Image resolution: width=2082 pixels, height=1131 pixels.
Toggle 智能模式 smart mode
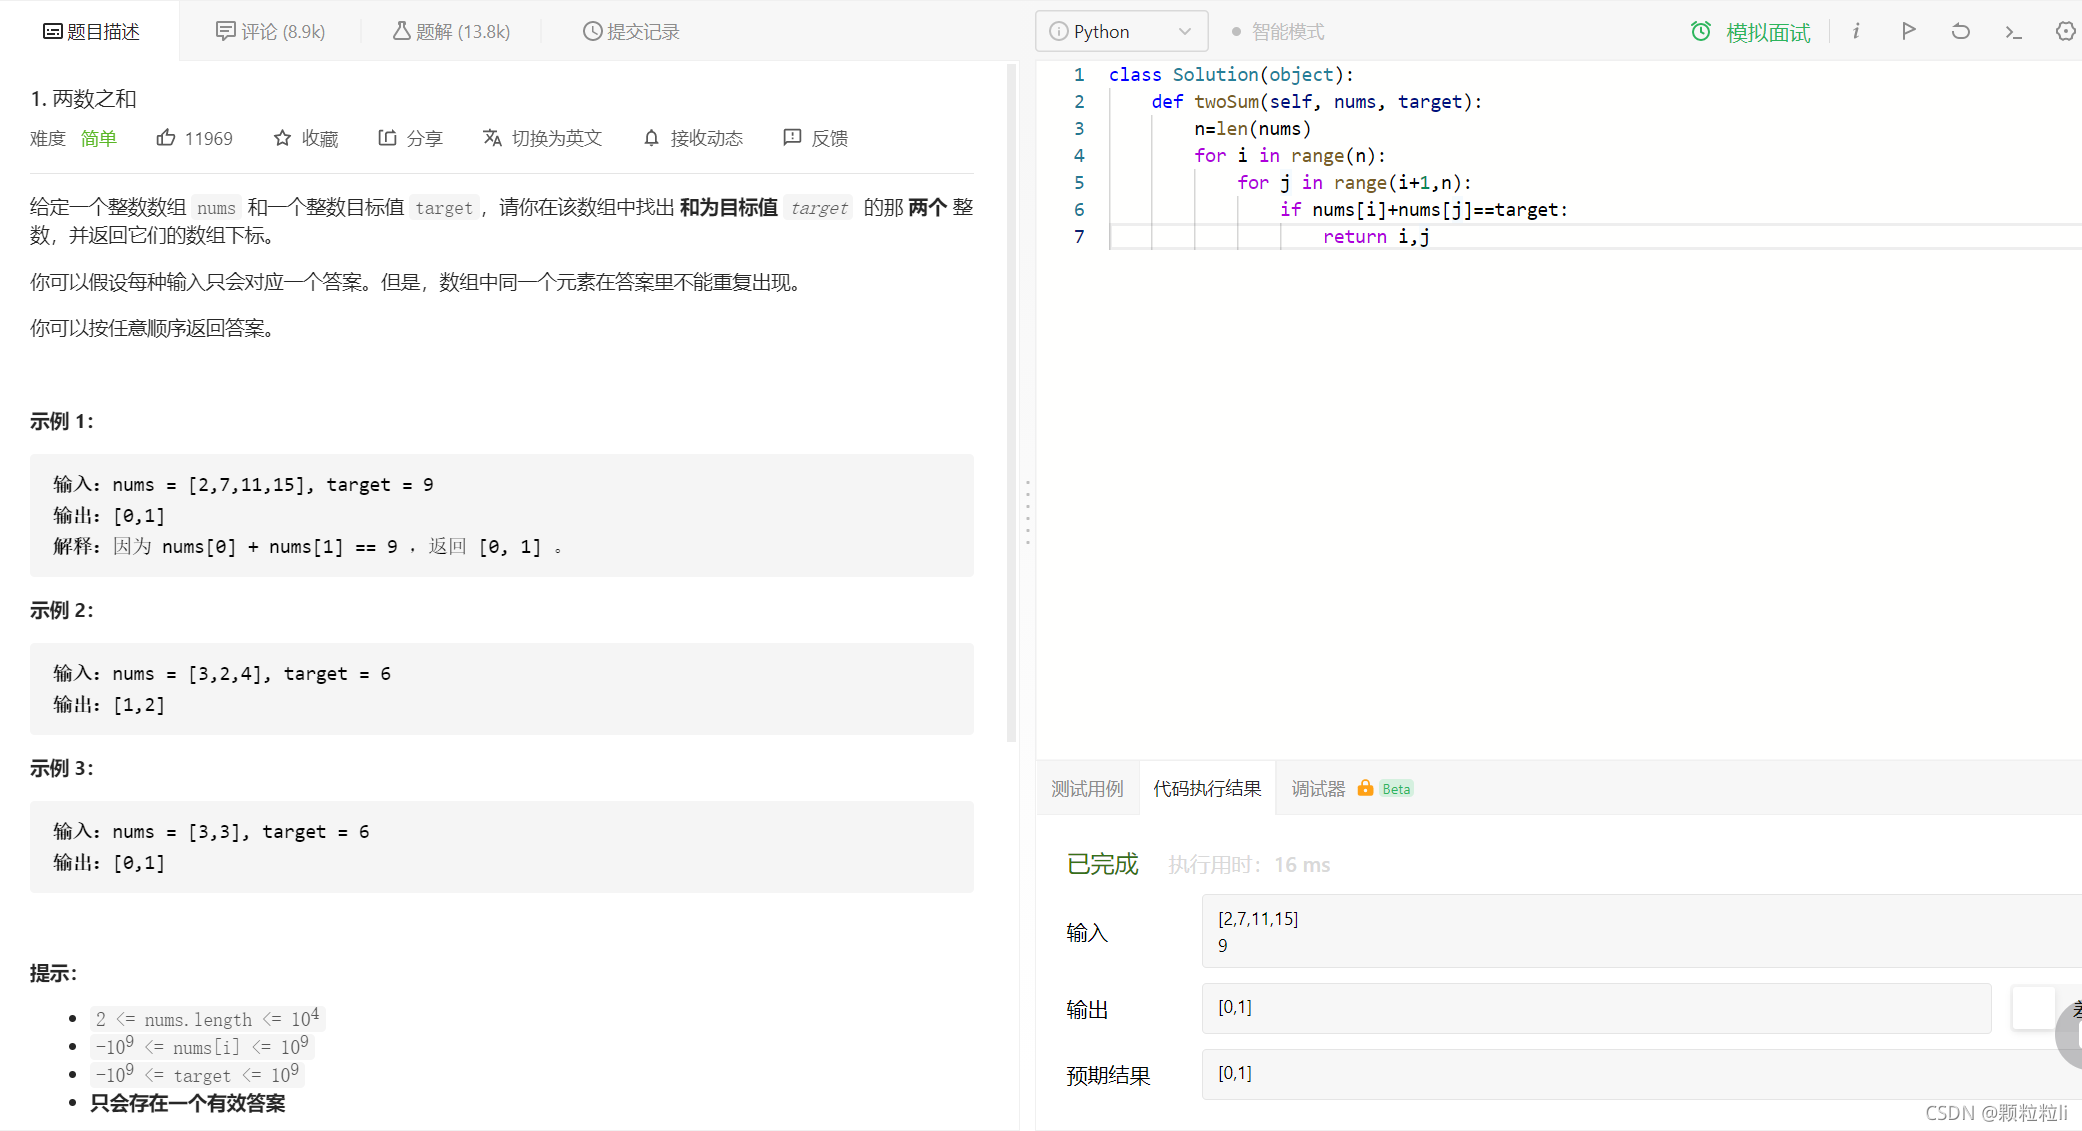point(1277,32)
